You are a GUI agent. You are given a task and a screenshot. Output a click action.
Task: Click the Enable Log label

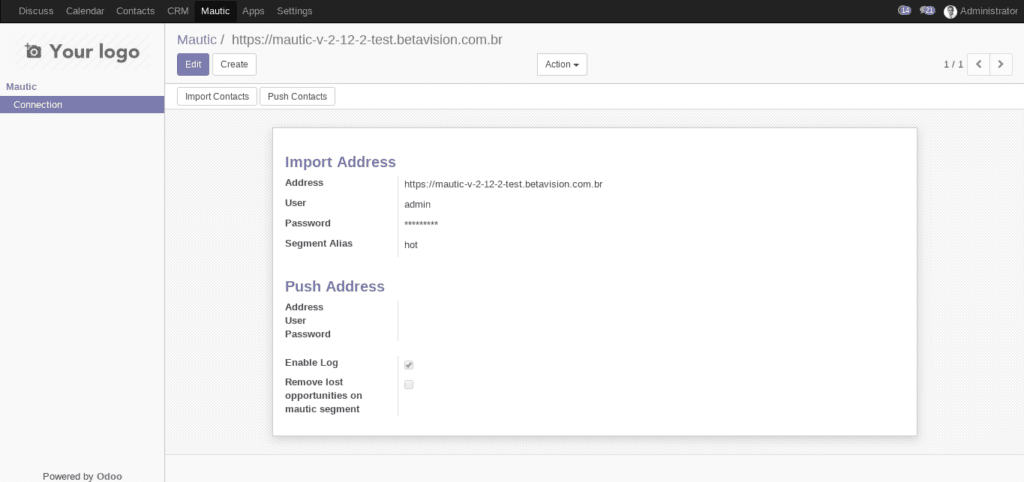click(x=312, y=362)
